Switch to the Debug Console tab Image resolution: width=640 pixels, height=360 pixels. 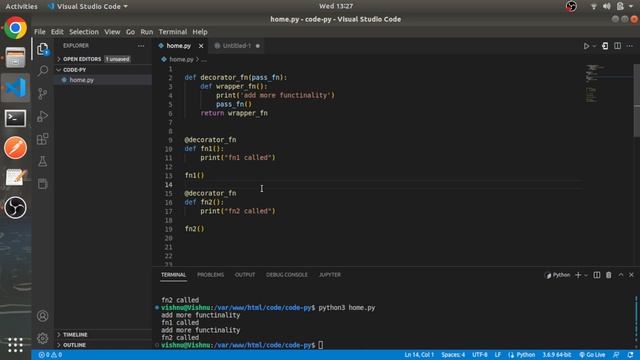point(287,275)
